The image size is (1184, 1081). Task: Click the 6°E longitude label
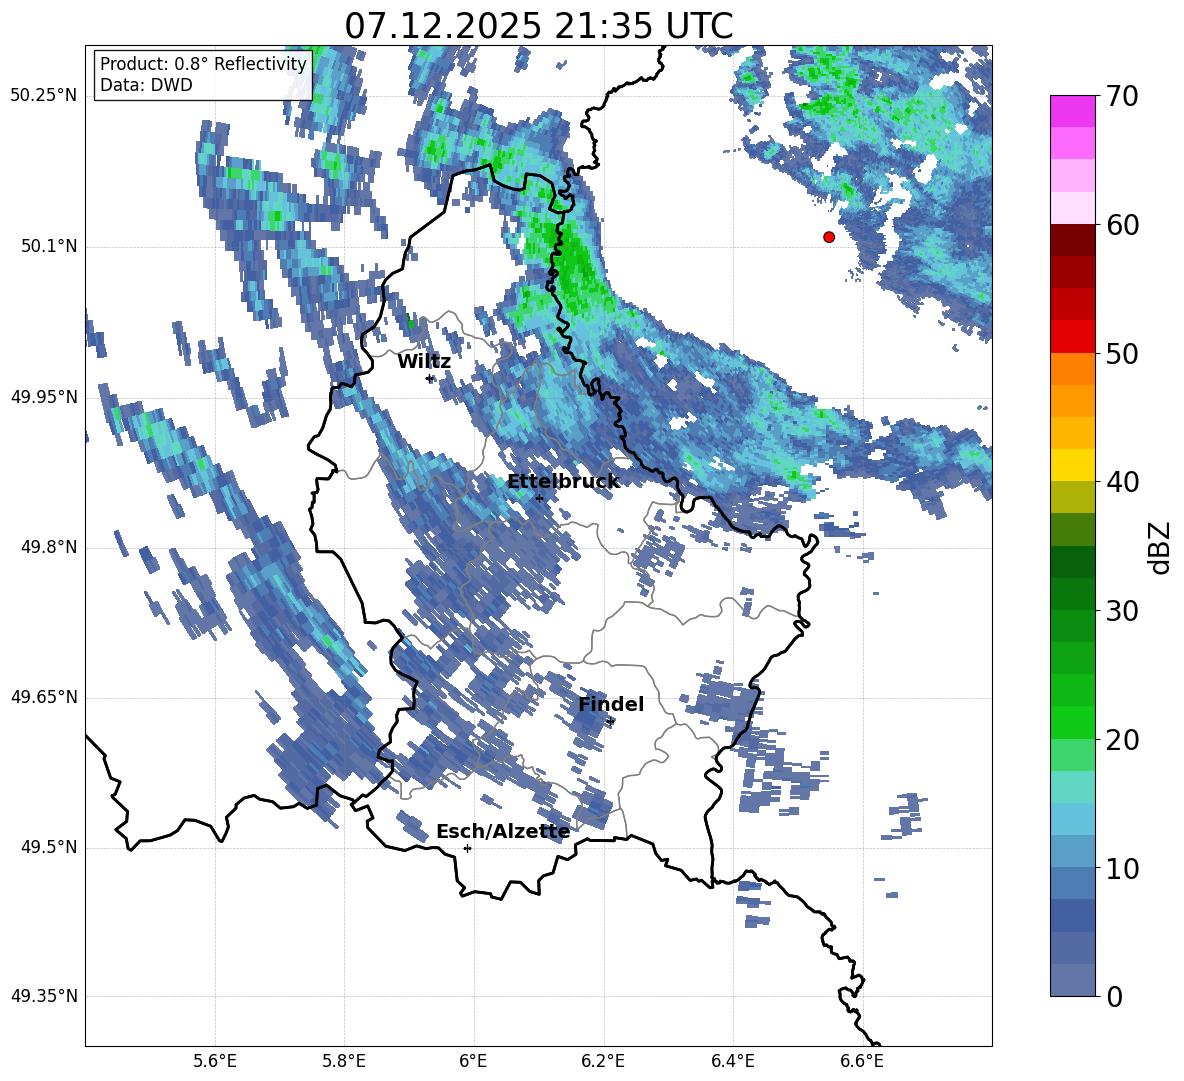click(473, 1061)
